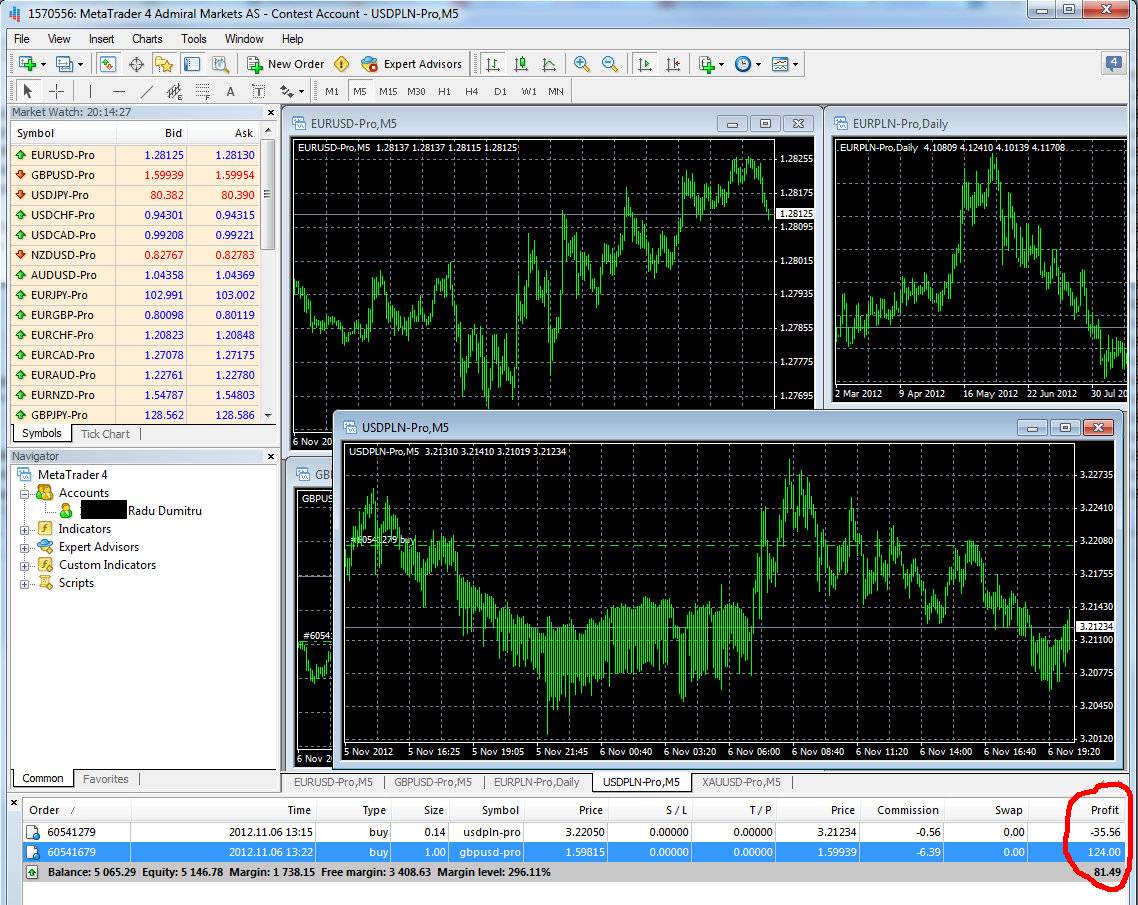Viewport: 1138px width, 905px height.
Task: Close the Terminal panel
Action: pyautogui.click(x=14, y=803)
